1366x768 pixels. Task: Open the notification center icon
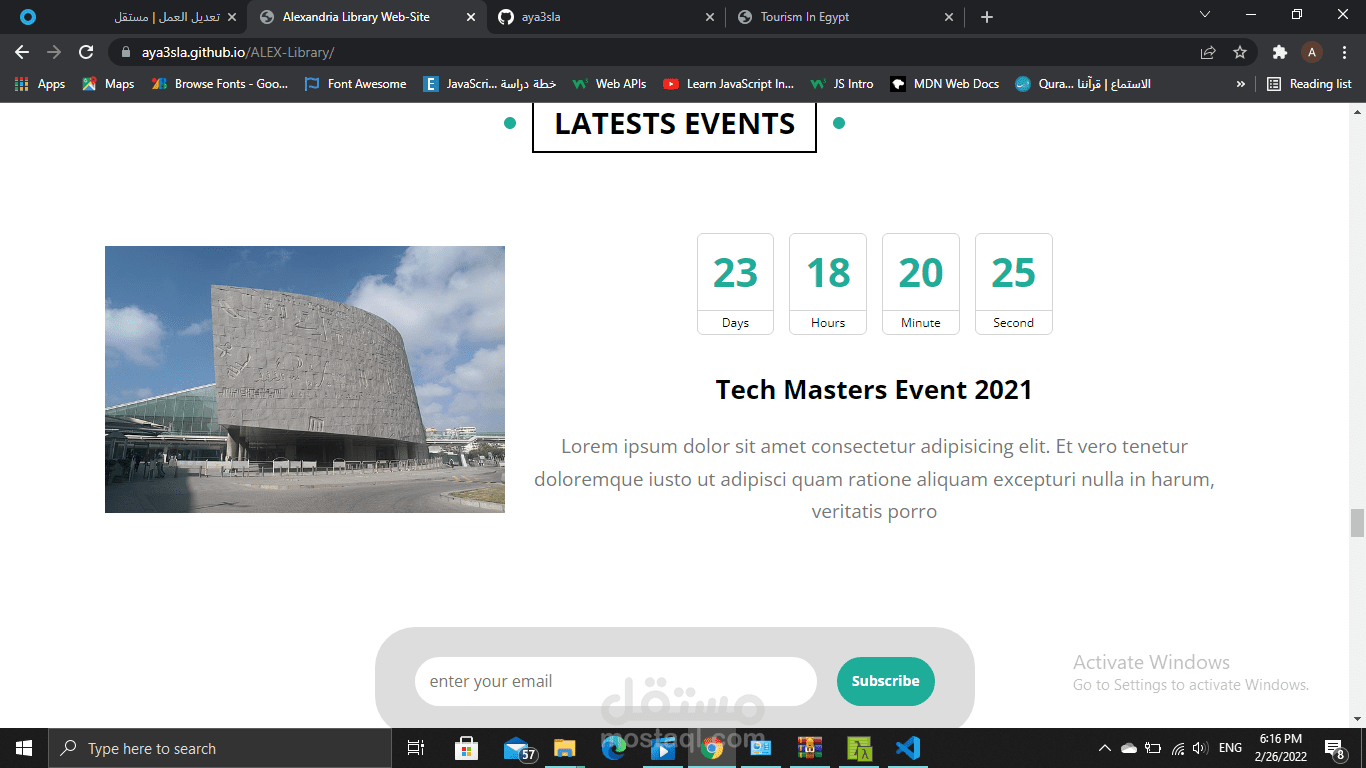pos(1334,748)
